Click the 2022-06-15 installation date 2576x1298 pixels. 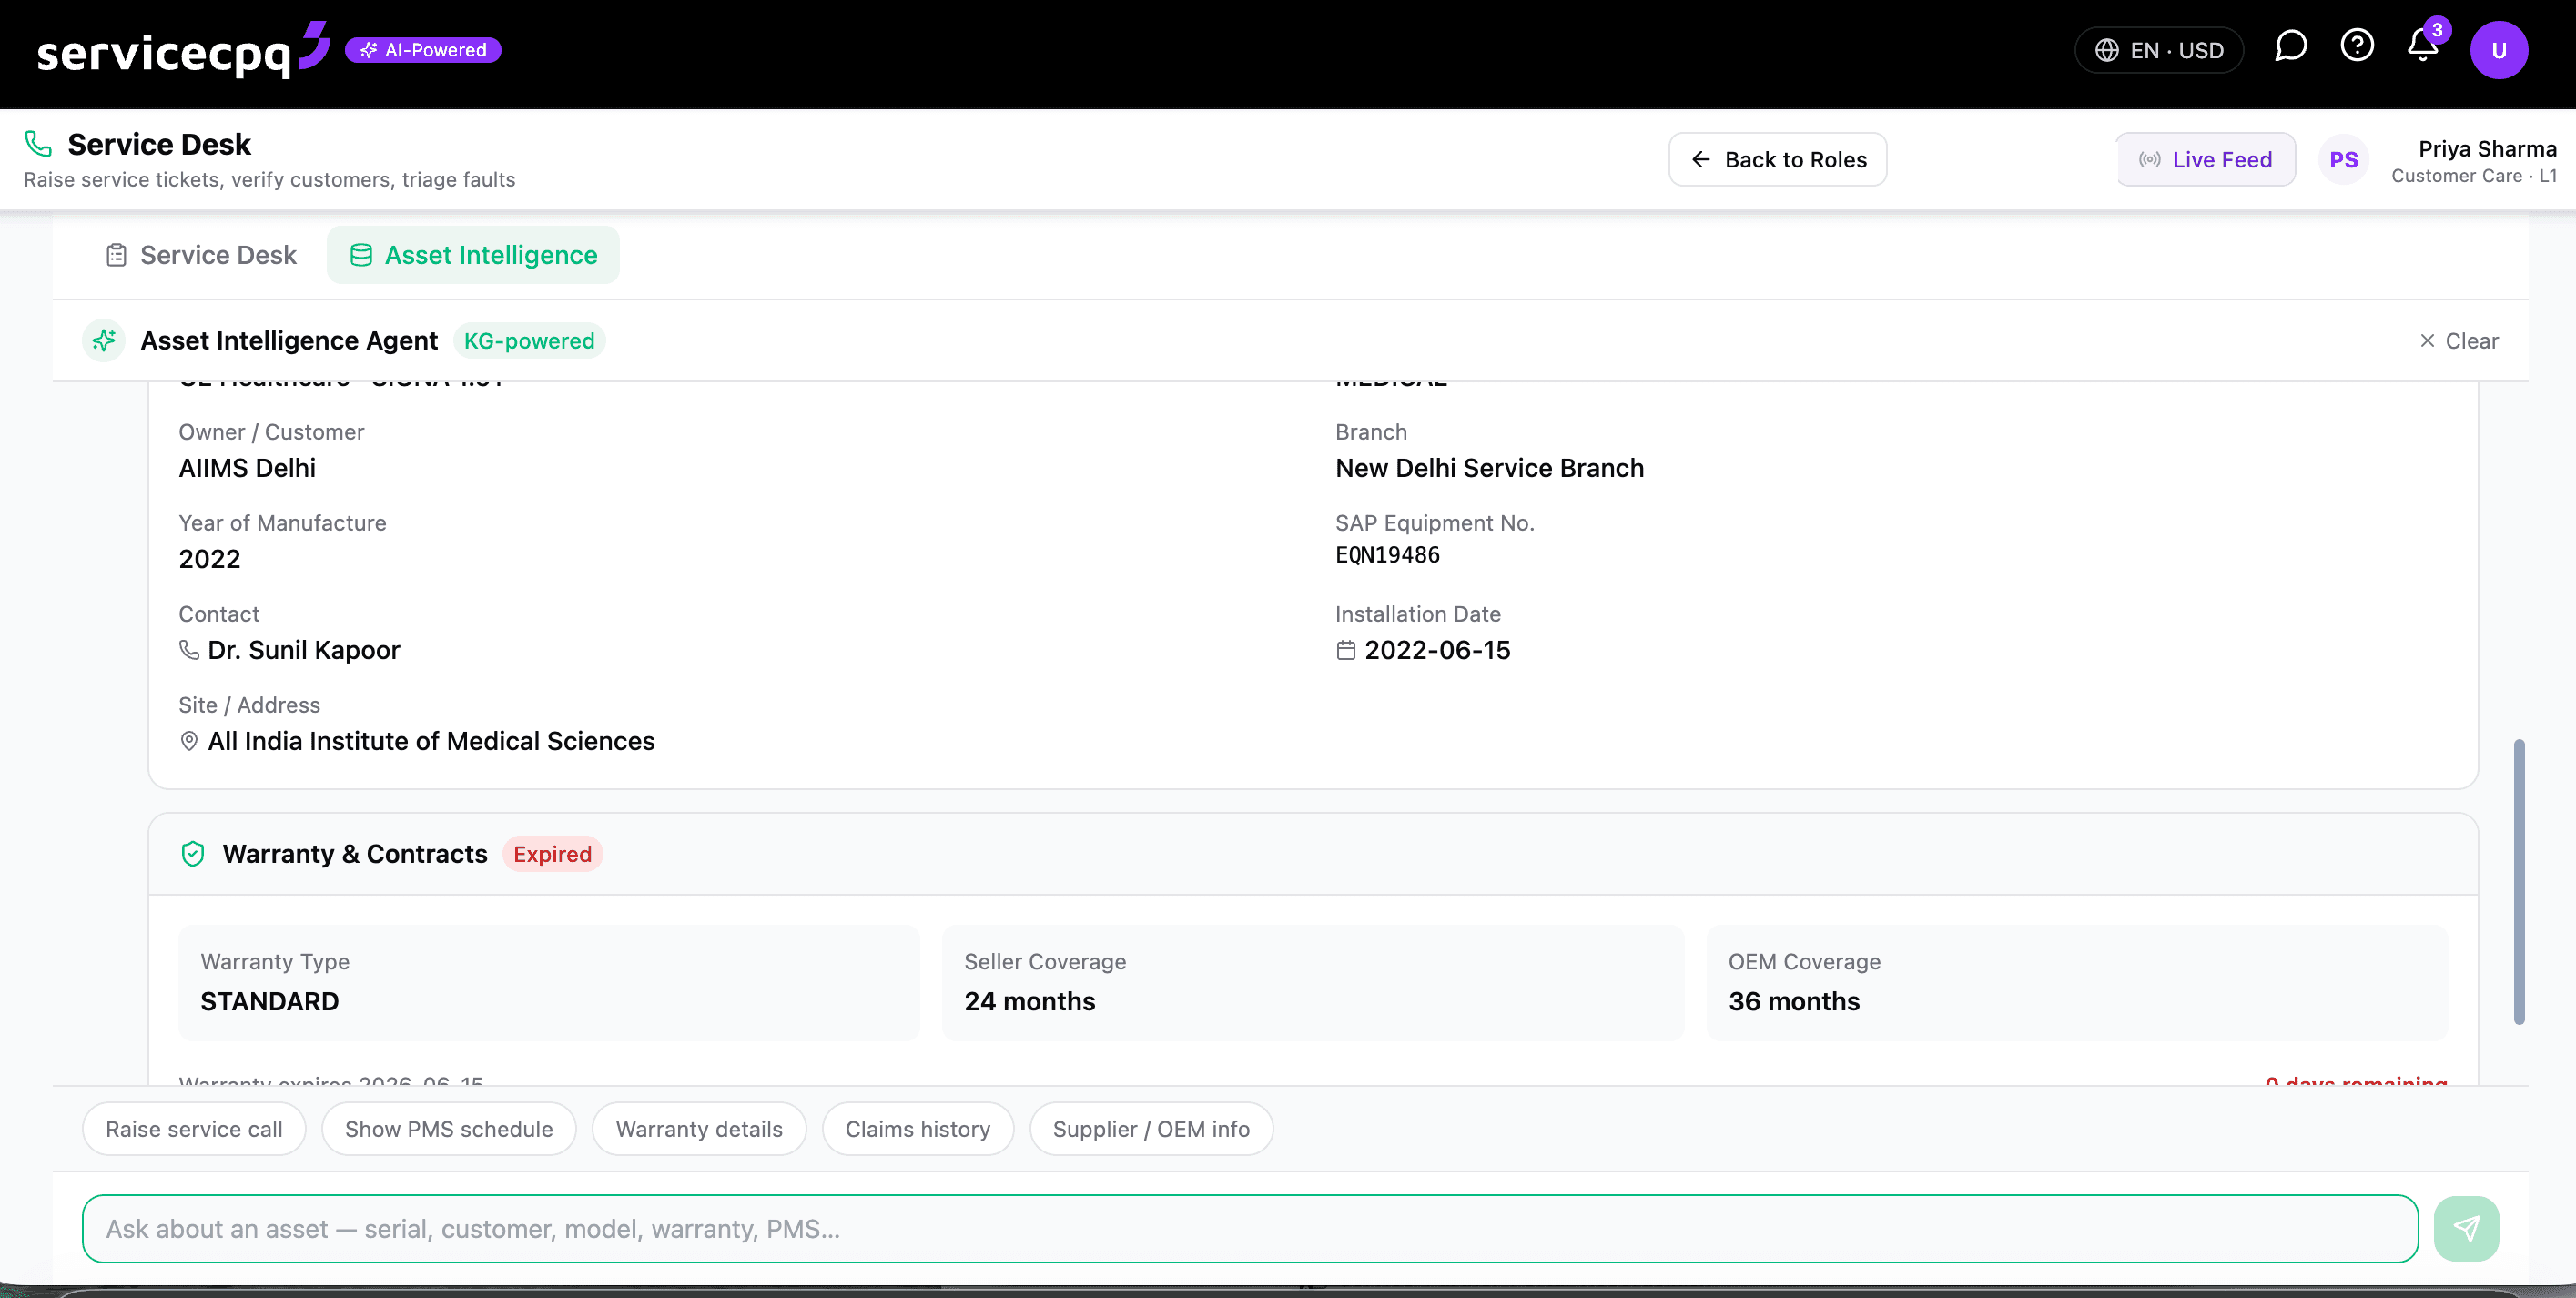click(1437, 650)
